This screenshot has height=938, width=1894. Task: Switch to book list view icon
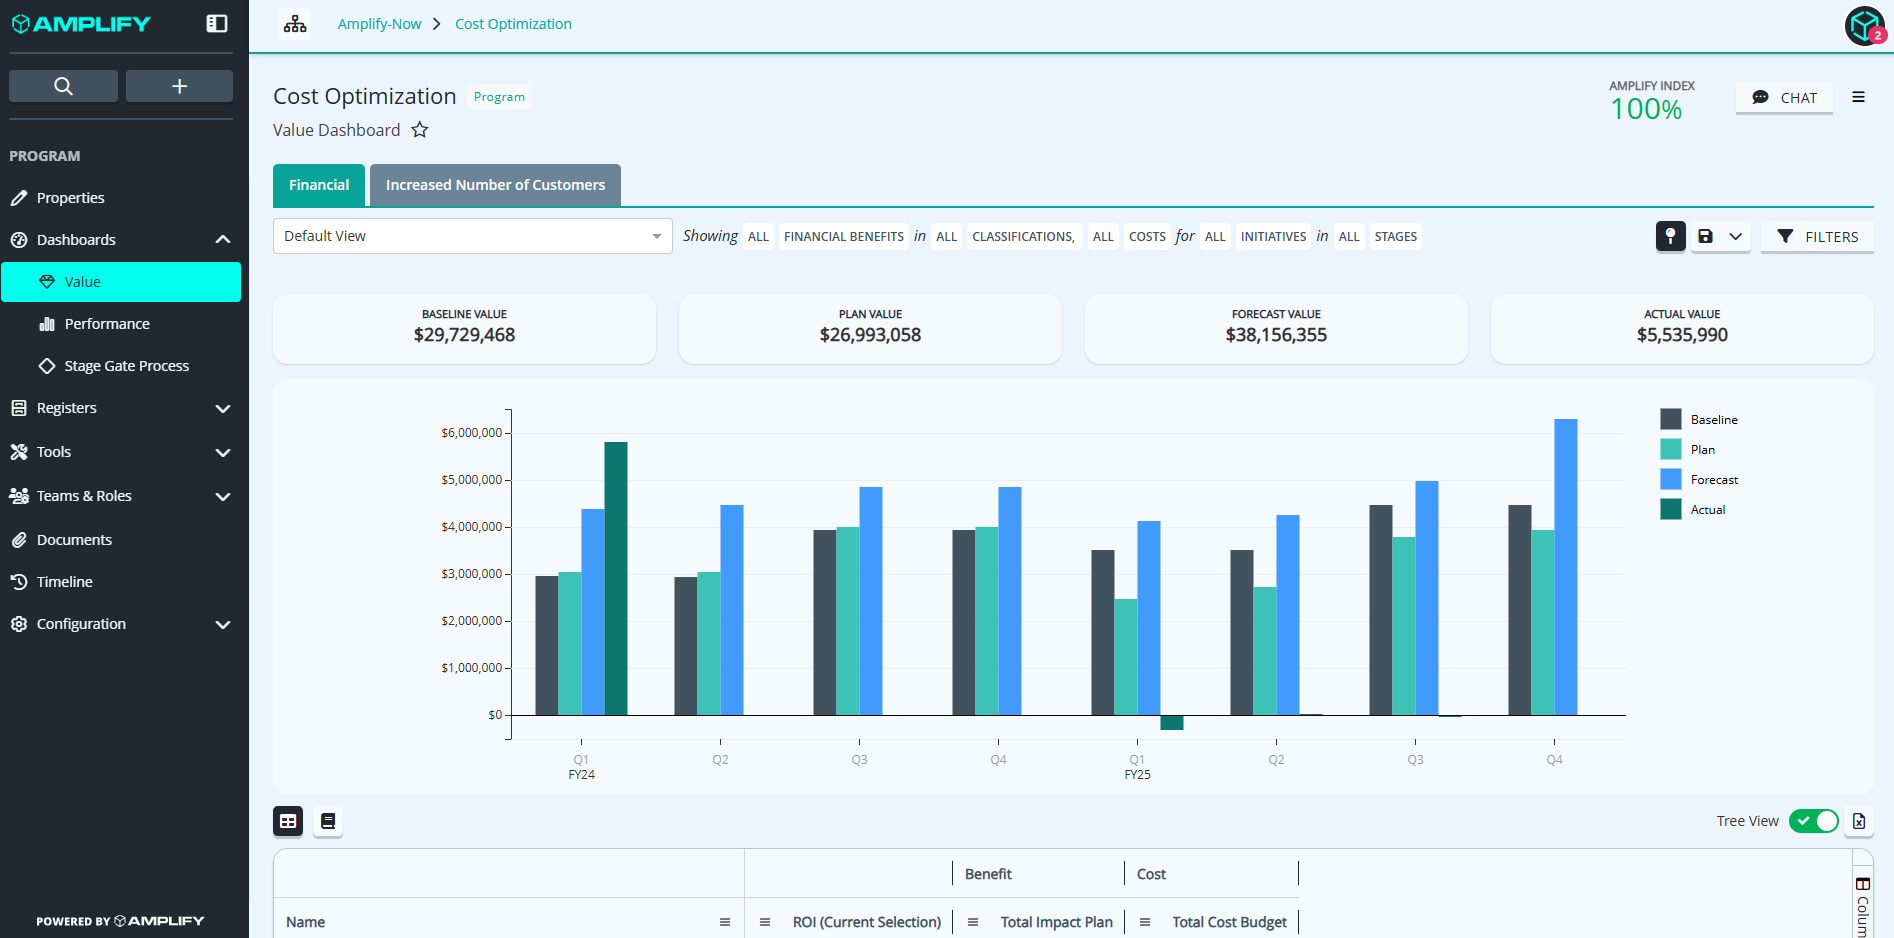328,821
